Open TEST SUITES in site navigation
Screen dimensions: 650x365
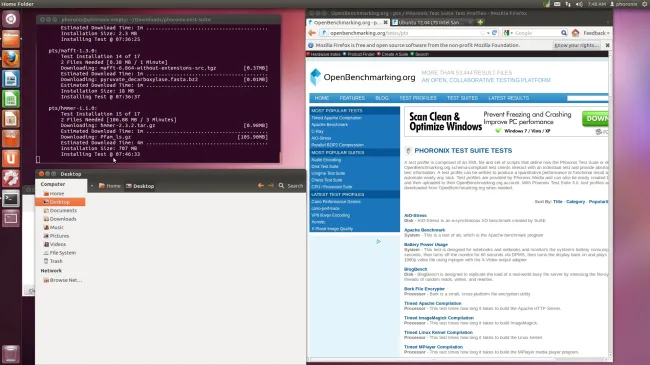tap(462, 98)
